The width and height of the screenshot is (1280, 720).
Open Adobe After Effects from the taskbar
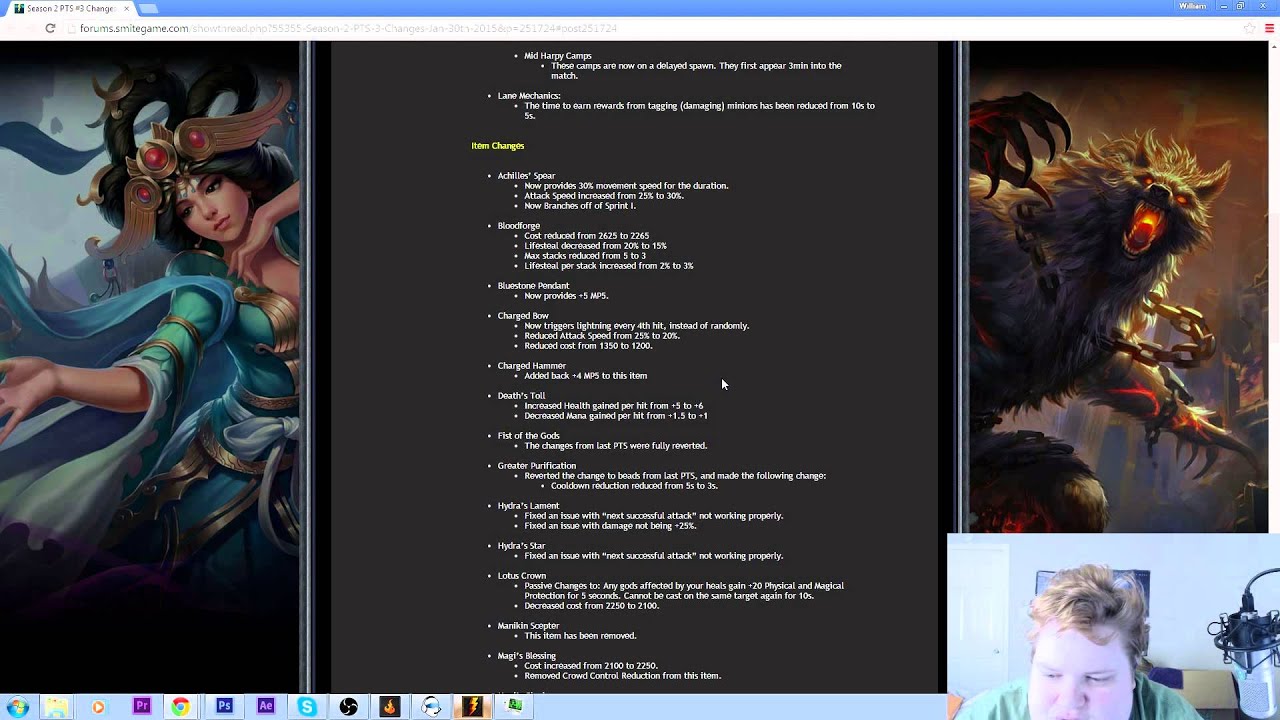(x=265, y=707)
